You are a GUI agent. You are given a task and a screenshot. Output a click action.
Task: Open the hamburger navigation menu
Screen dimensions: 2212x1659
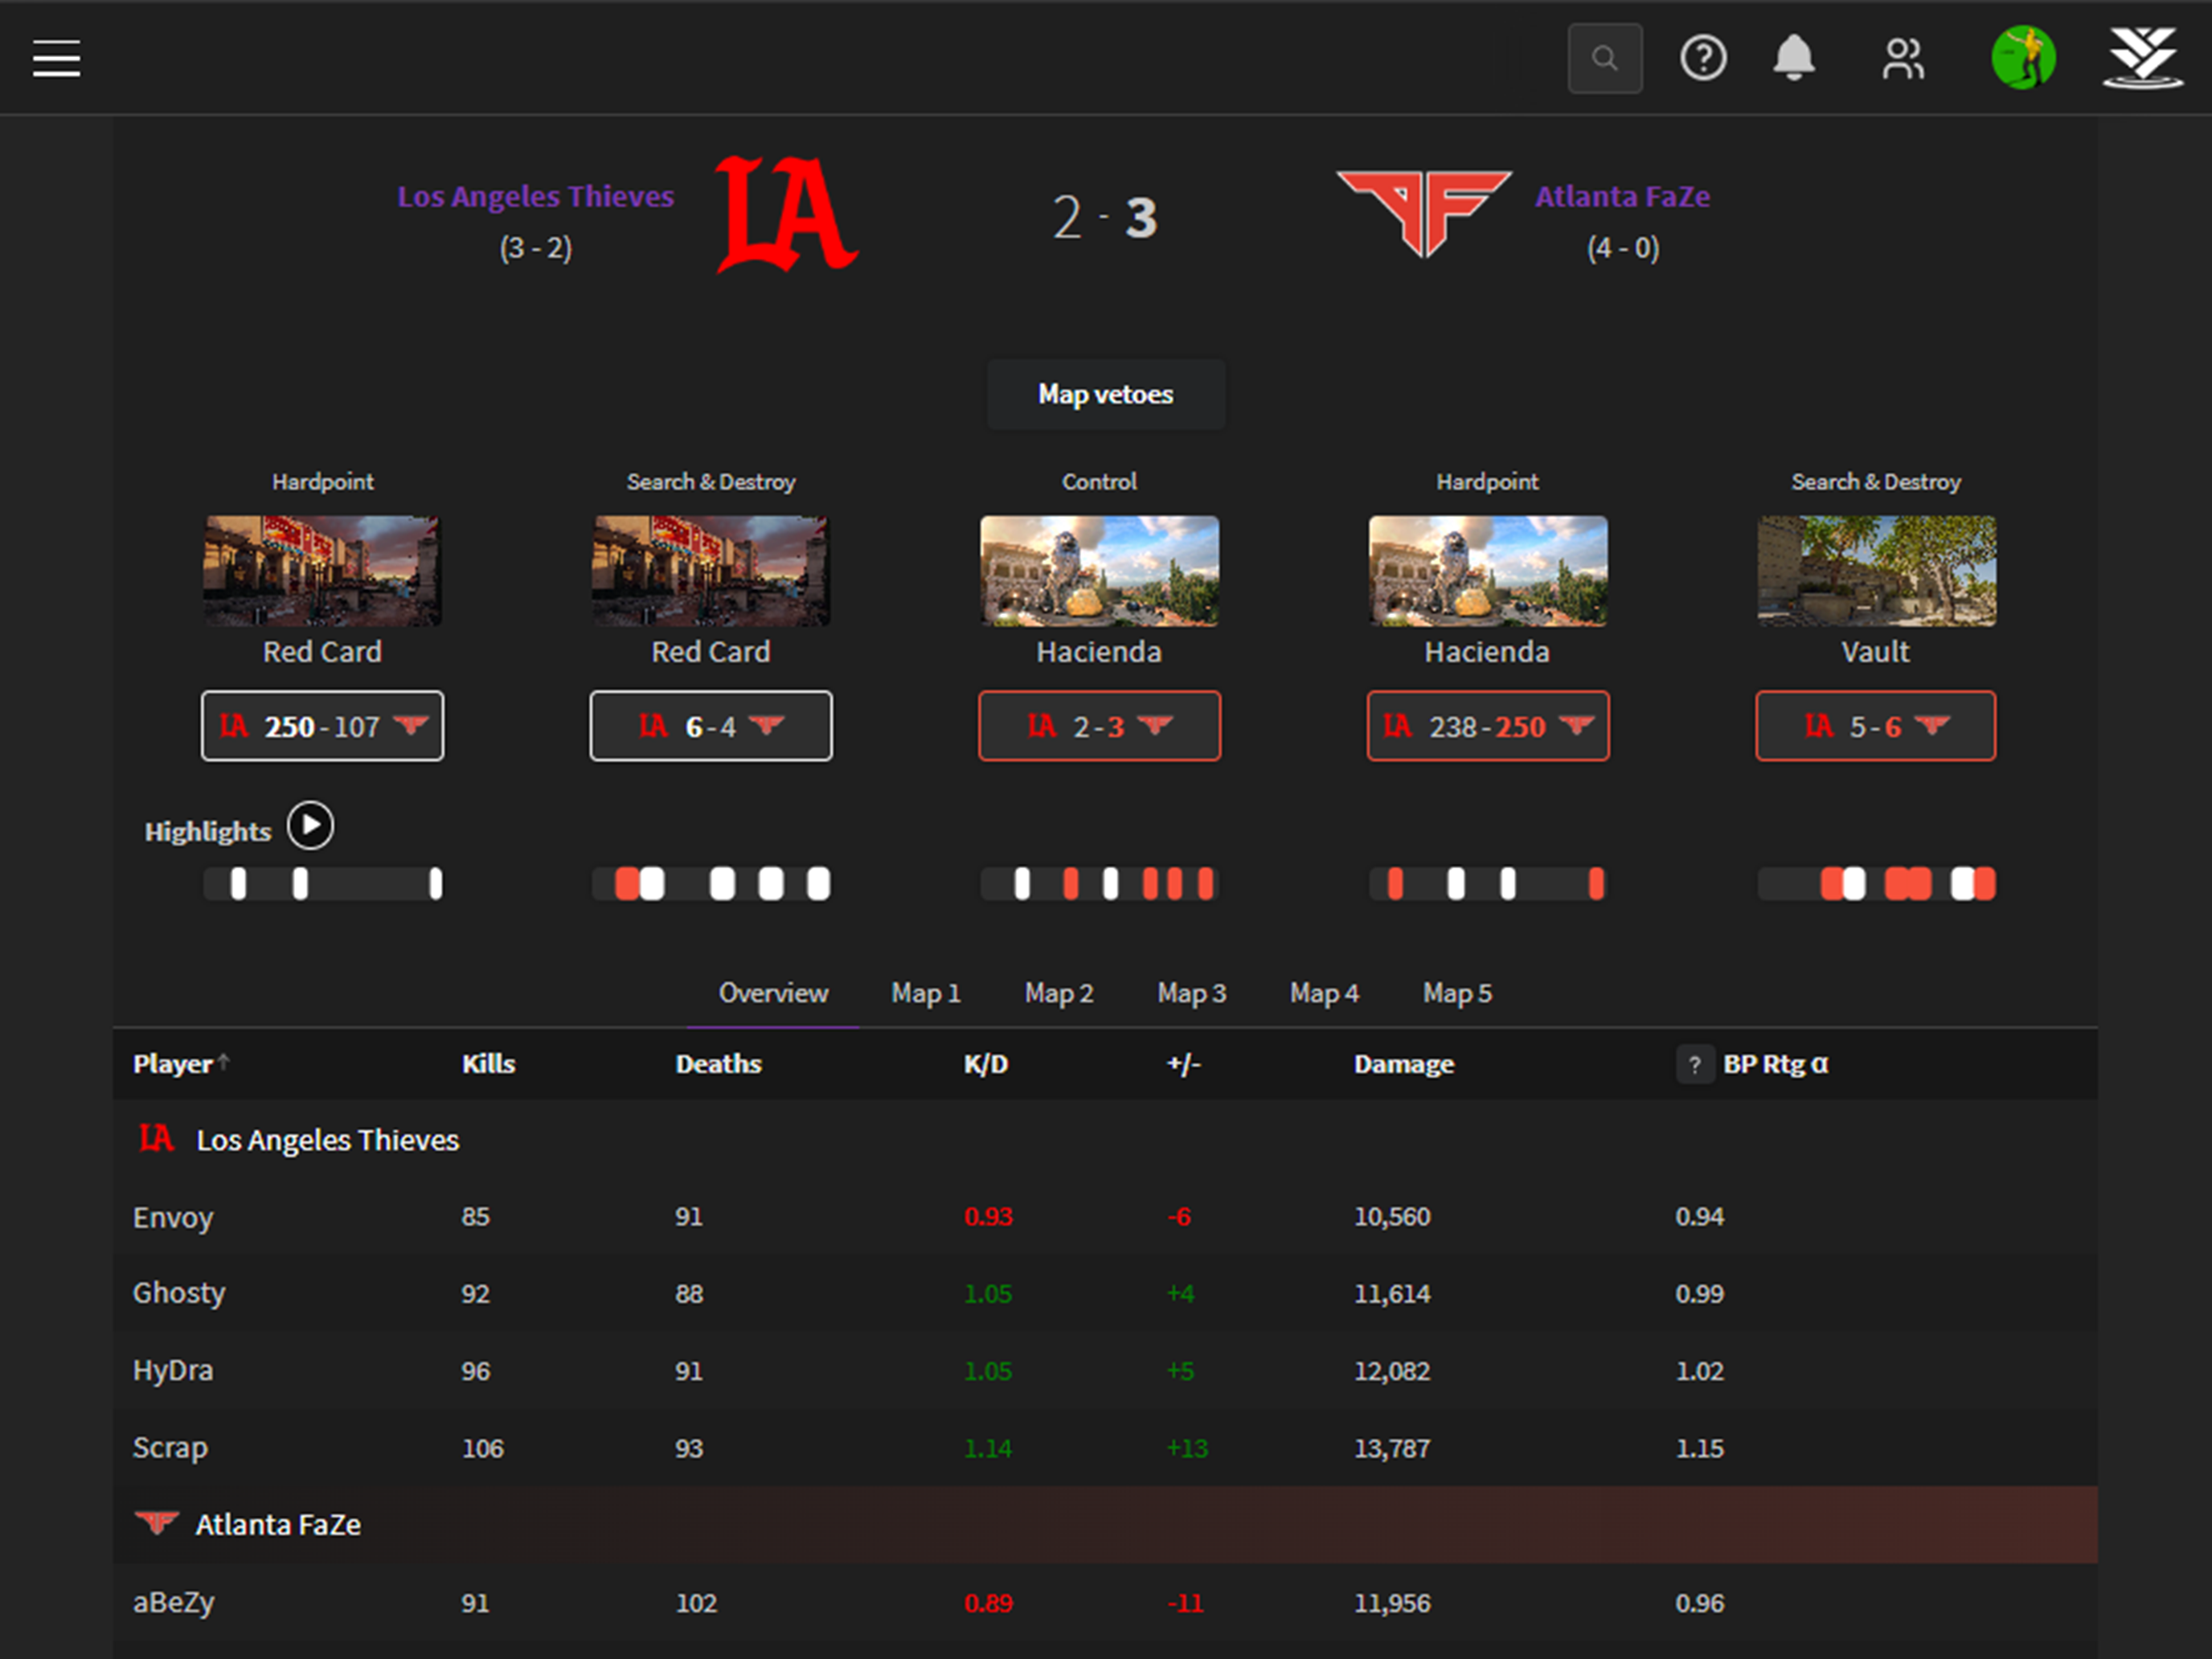[56, 58]
